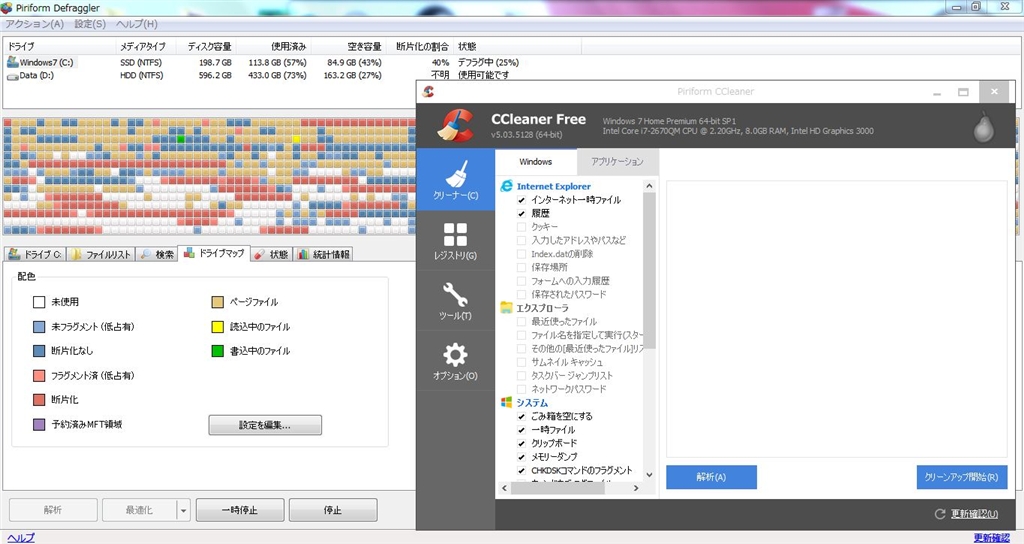The width and height of the screenshot is (1024, 544).
Task: Open the ツール(T) wrench section in CCleaner
Action: tap(455, 300)
